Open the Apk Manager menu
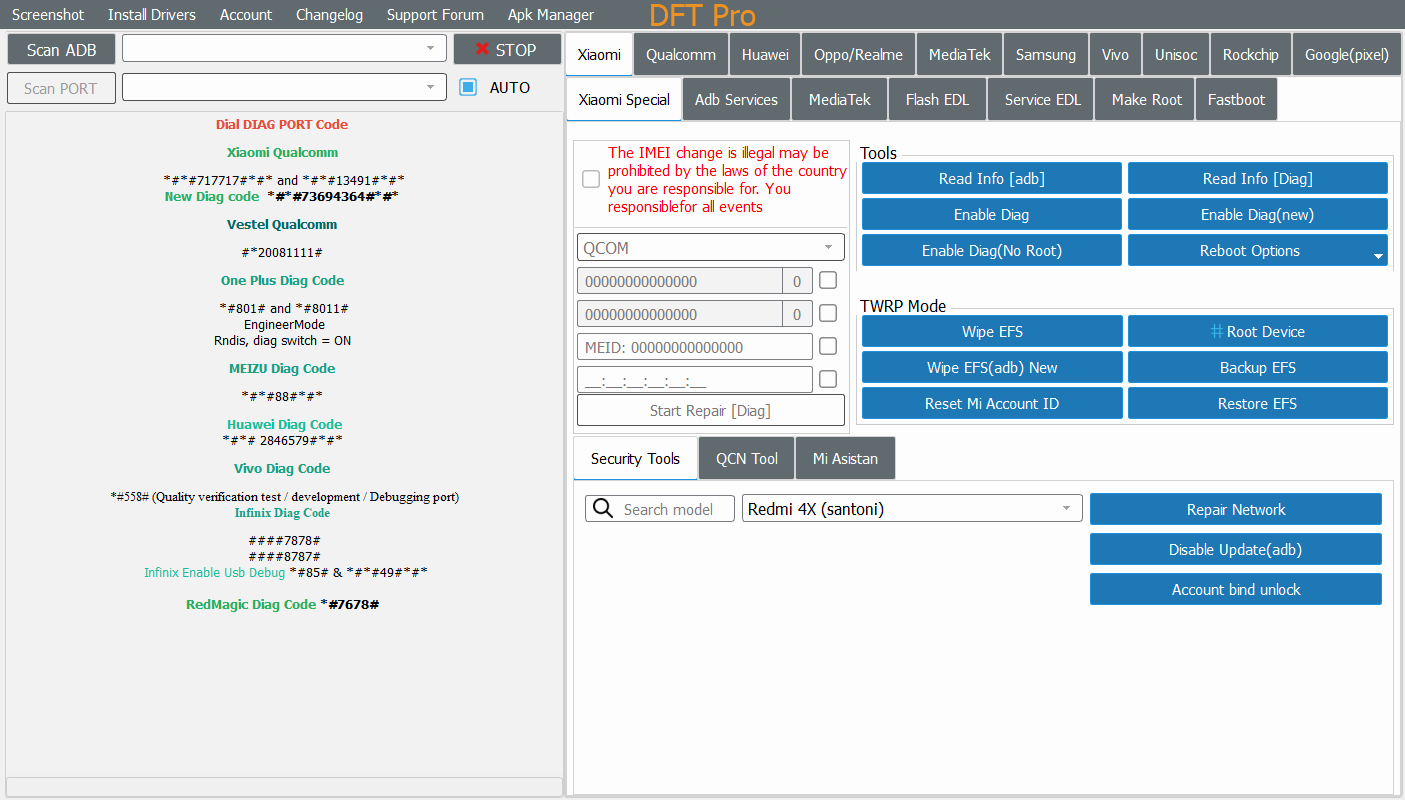This screenshot has height=800, width=1405. tap(550, 15)
